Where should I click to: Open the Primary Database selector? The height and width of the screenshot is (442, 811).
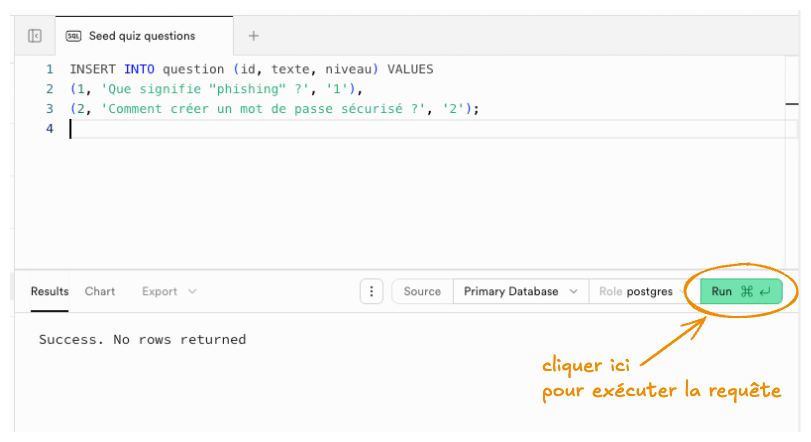520,292
